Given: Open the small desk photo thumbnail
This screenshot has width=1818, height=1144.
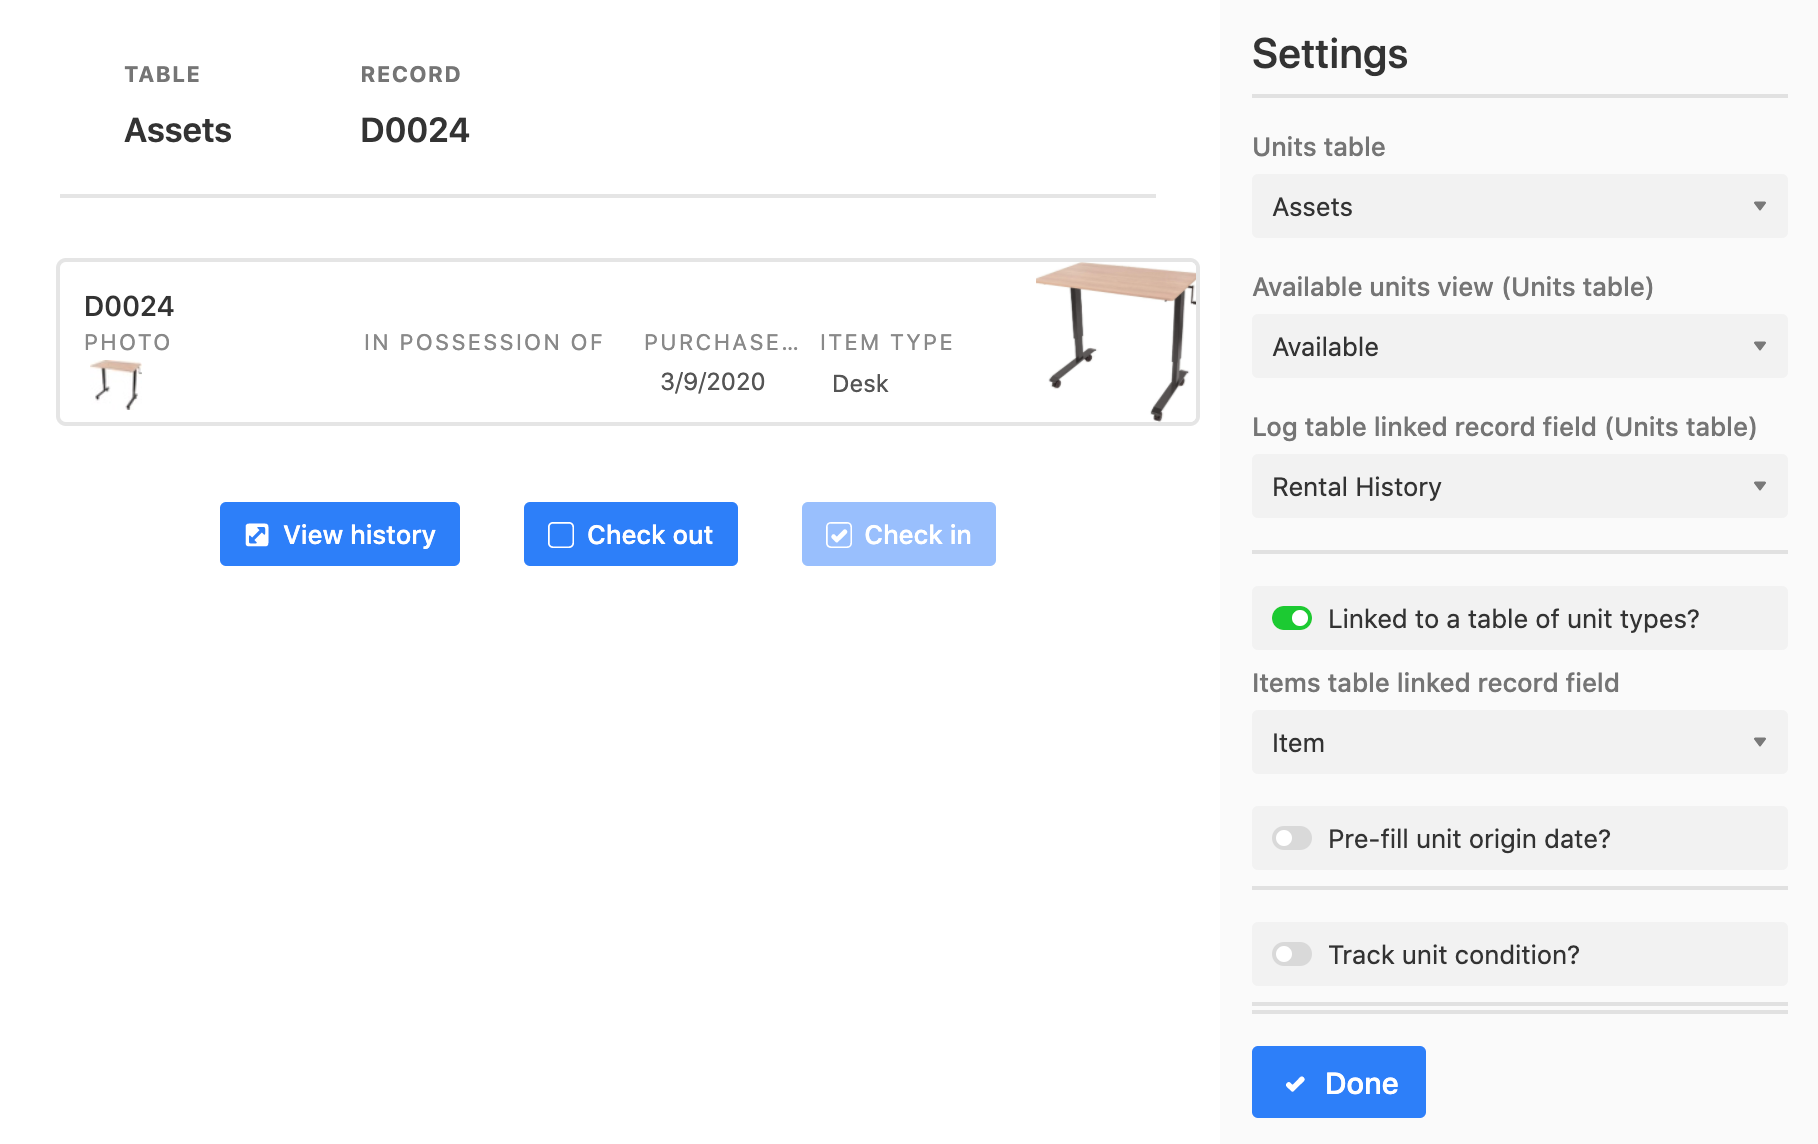Looking at the screenshot, I should [117, 383].
